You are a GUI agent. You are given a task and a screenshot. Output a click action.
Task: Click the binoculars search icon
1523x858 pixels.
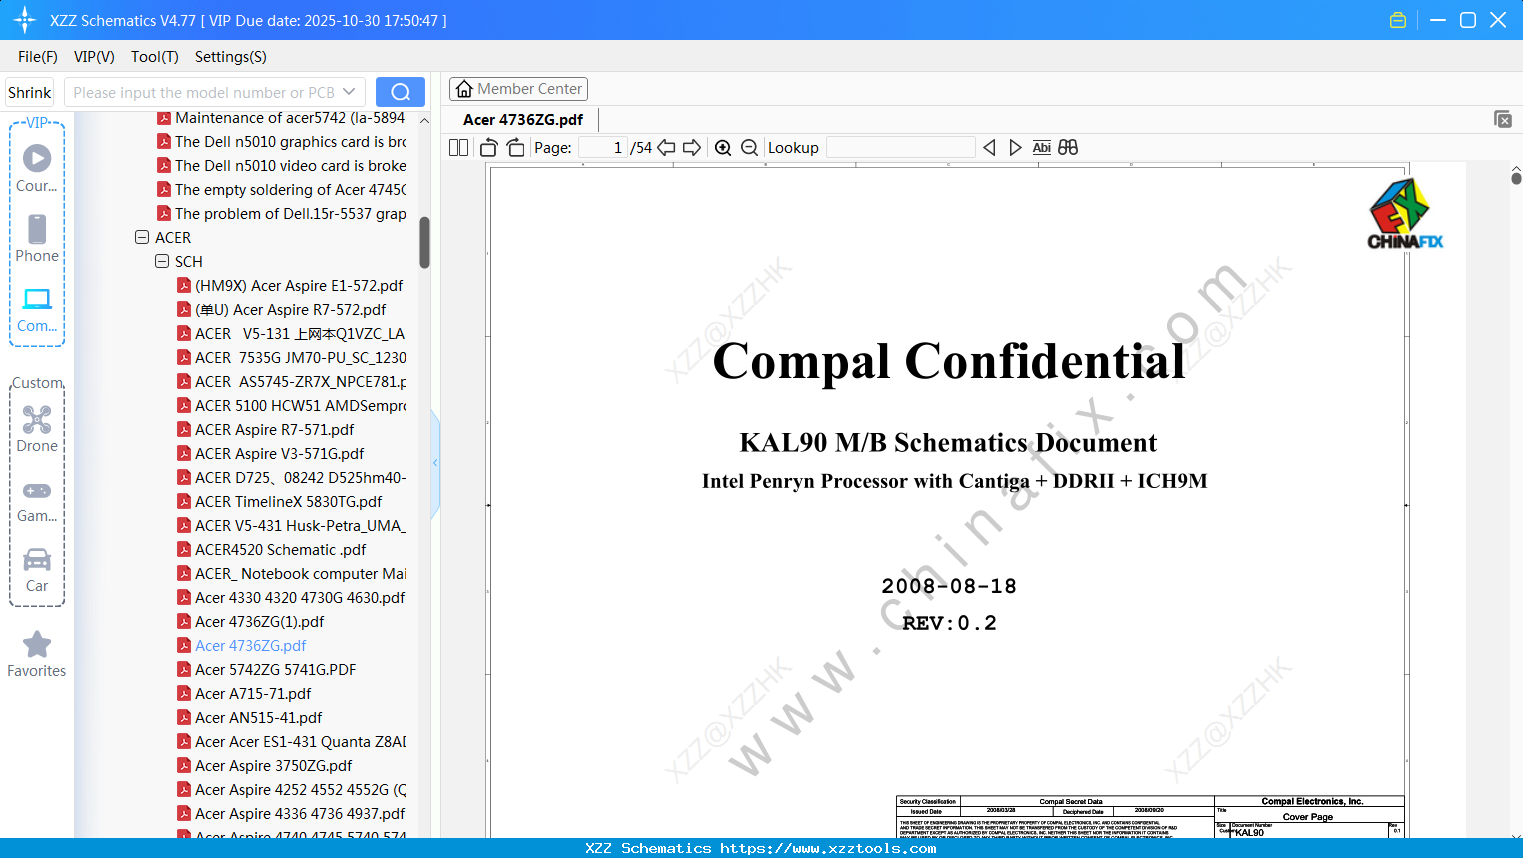1068,148
